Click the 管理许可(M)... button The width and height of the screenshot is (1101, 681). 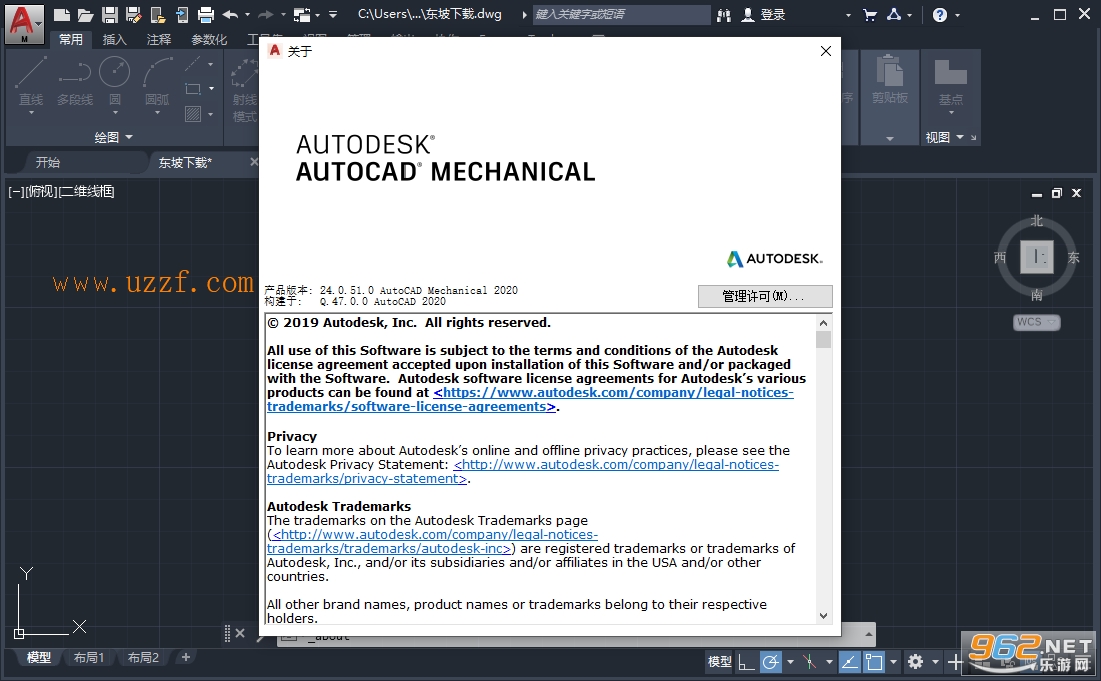(x=765, y=296)
